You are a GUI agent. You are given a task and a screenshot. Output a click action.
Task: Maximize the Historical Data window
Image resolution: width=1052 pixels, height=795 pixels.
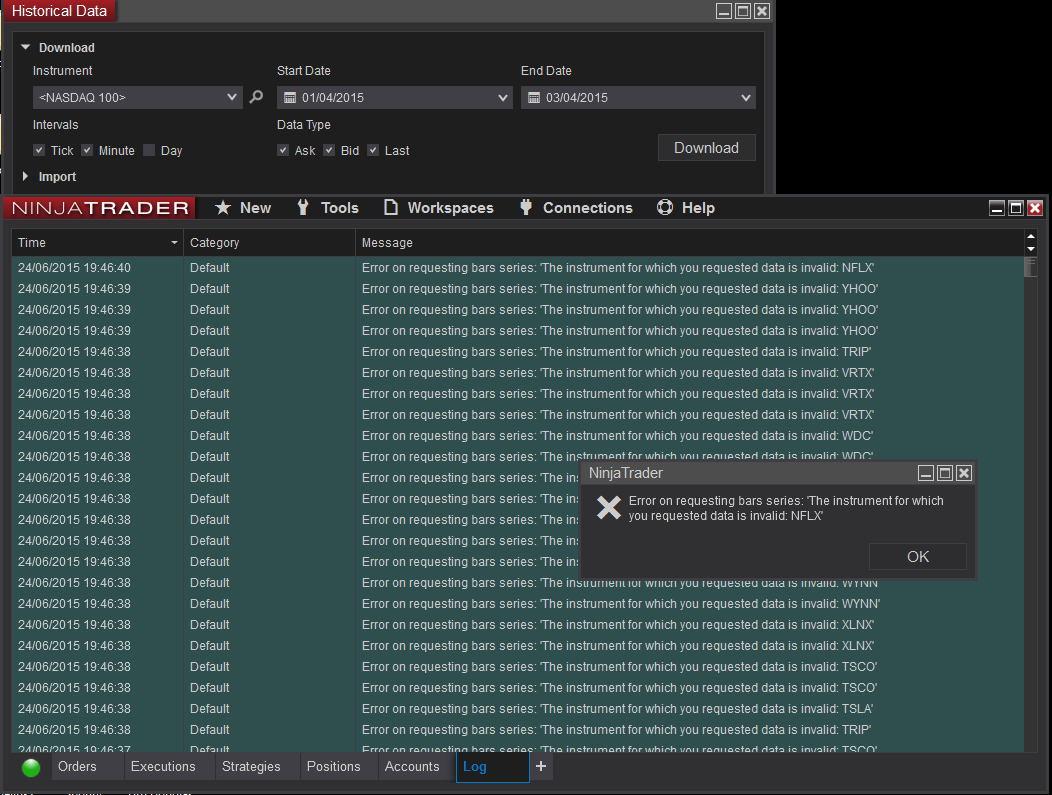click(x=743, y=11)
